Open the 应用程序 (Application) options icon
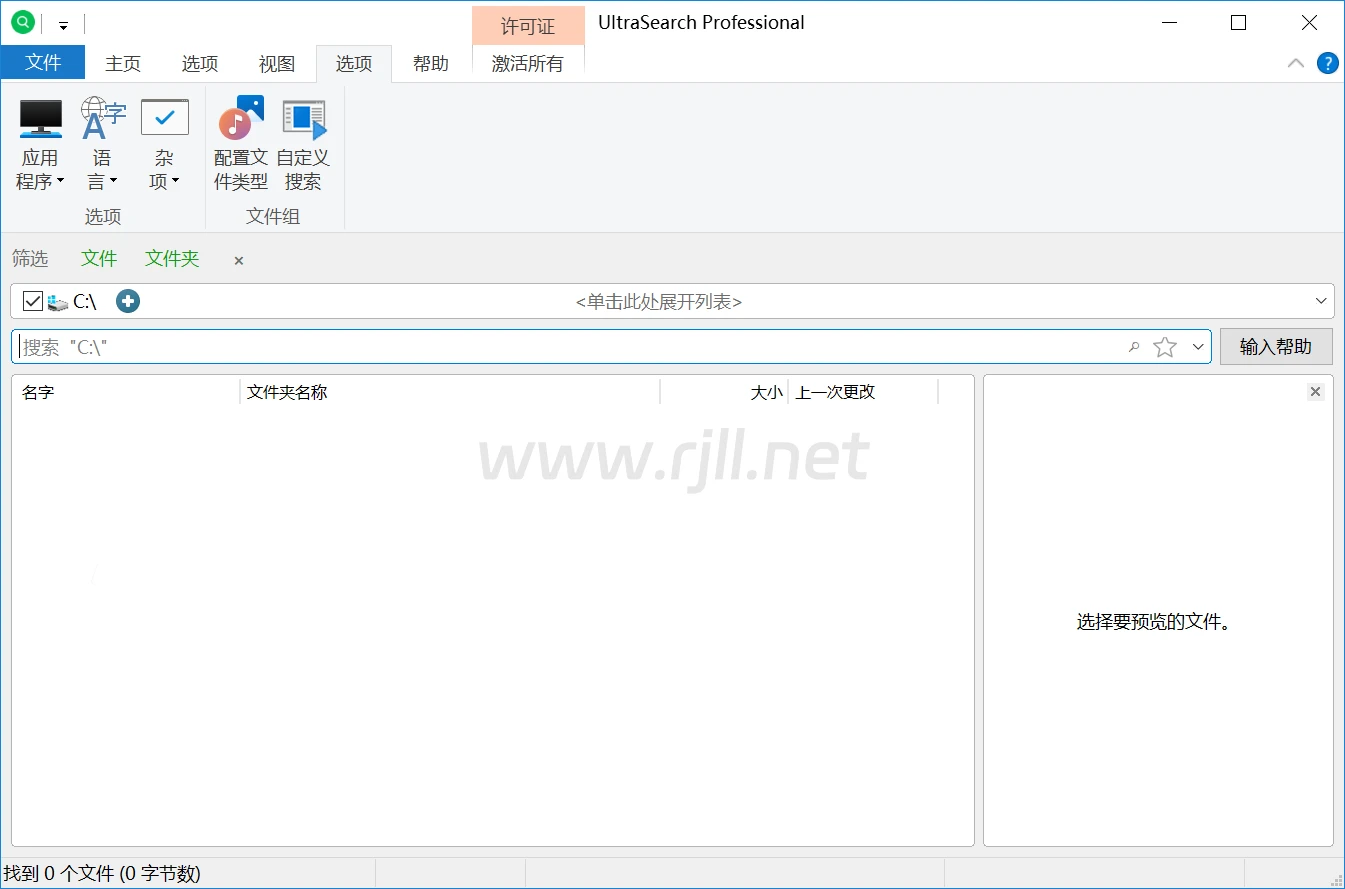 coord(41,120)
